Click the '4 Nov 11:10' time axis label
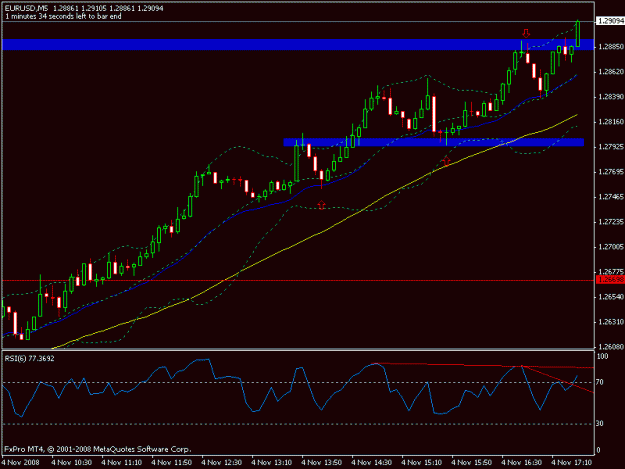This screenshot has width=625, height=469. [122, 463]
